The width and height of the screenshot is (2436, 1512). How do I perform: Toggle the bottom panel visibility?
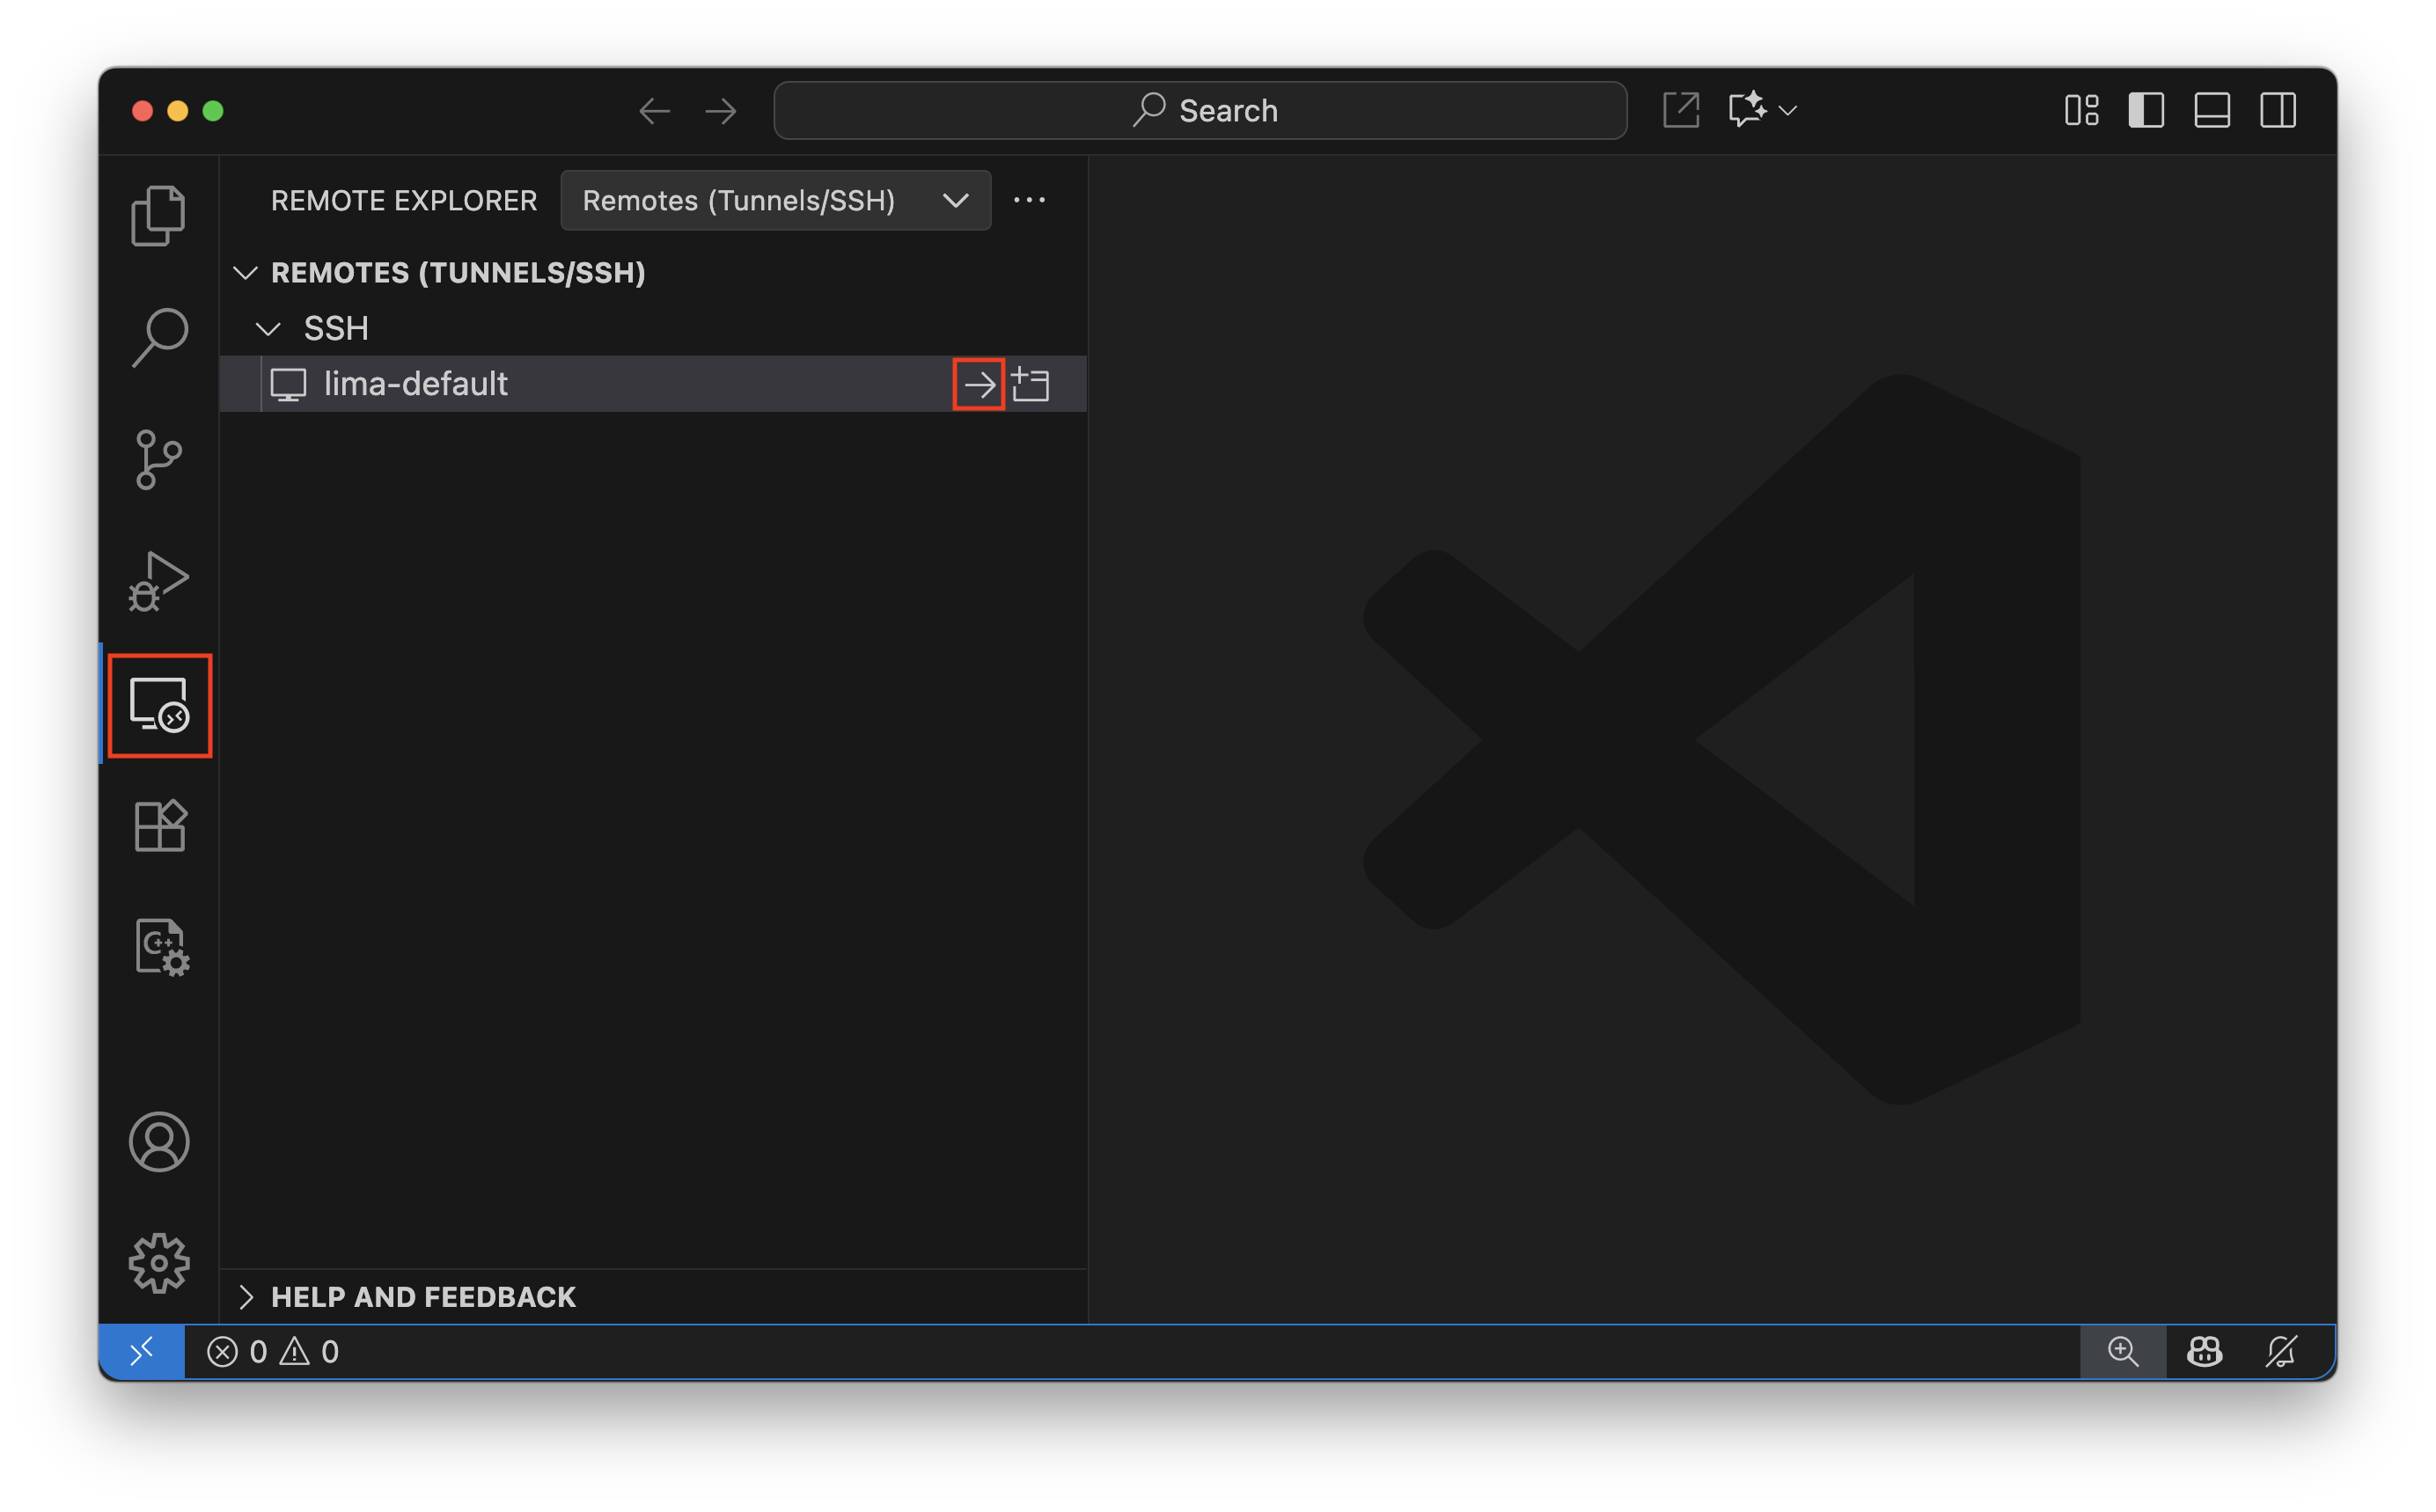pyautogui.click(x=2212, y=110)
